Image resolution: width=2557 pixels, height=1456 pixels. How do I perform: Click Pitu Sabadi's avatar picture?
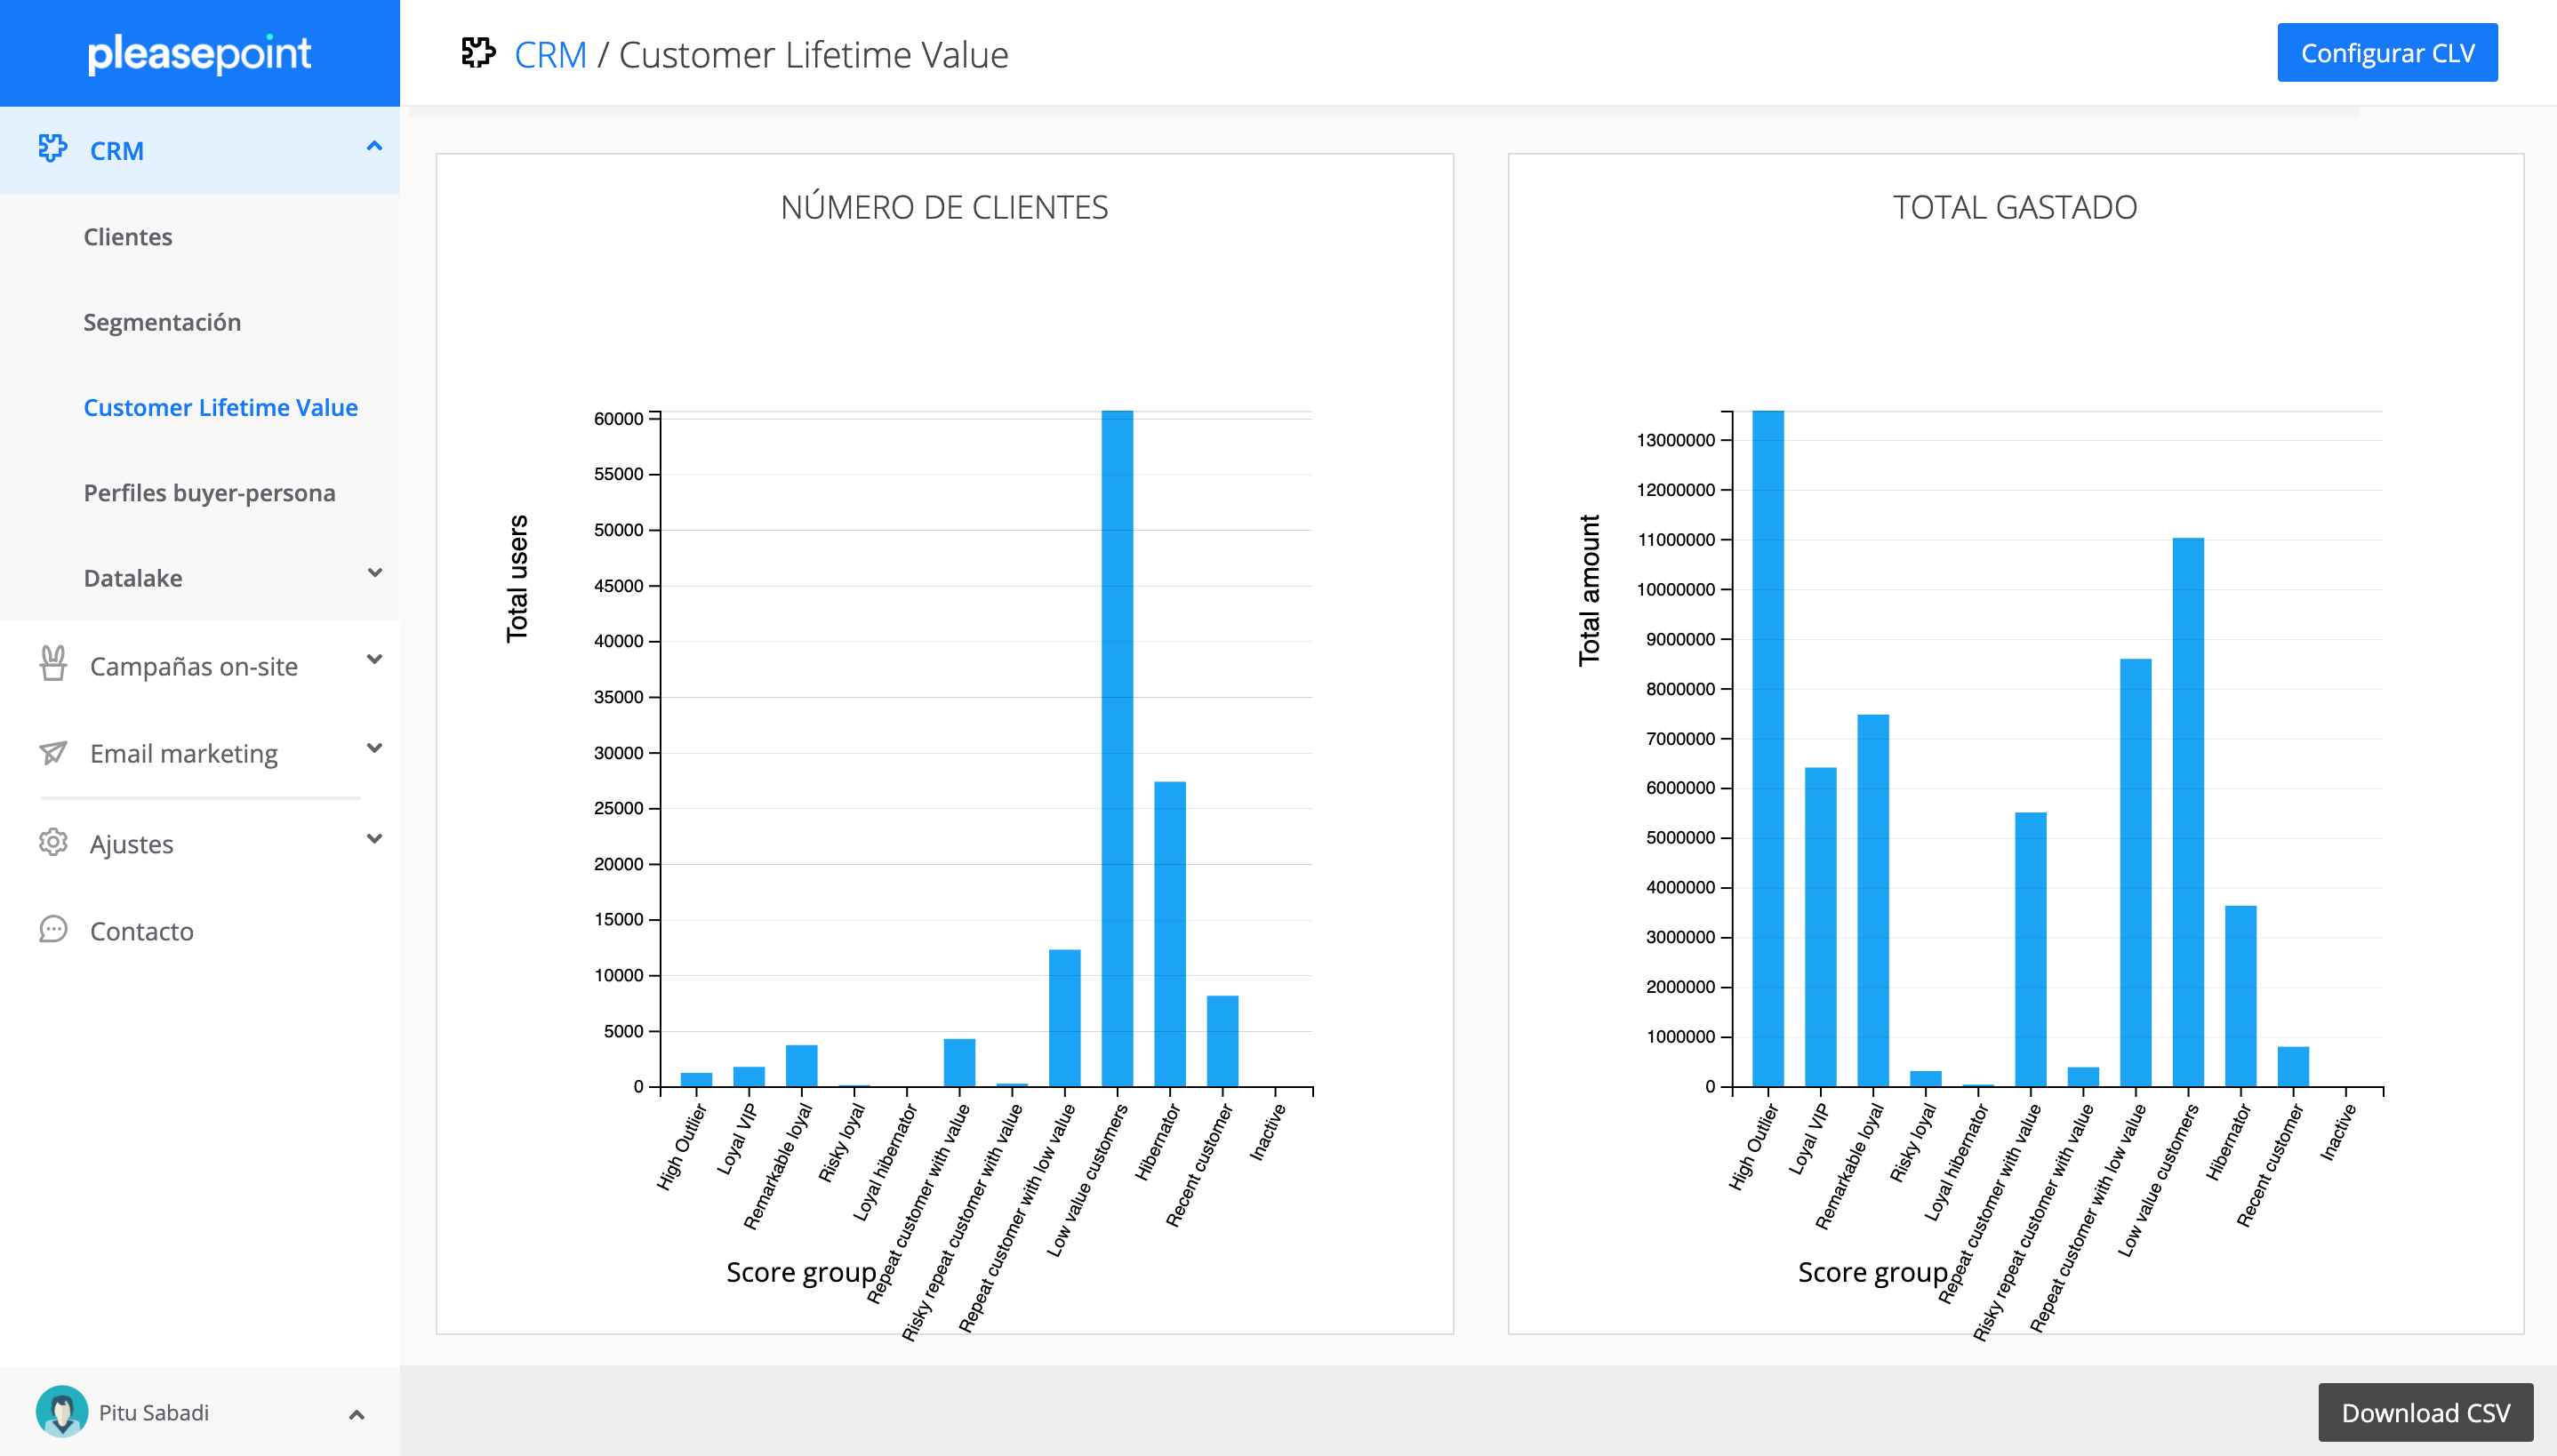pyautogui.click(x=62, y=1411)
